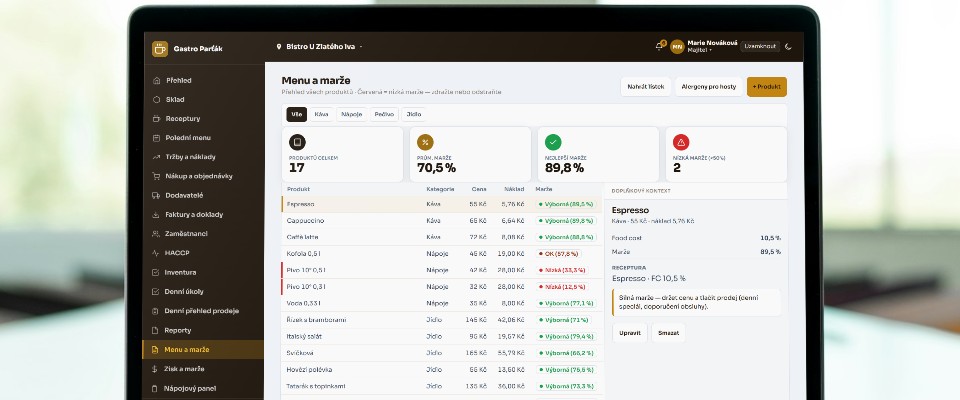This screenshot has width=960, height=400.
Task: Click the location pin icon by Bistro name
Action: [x=279, y=47]
